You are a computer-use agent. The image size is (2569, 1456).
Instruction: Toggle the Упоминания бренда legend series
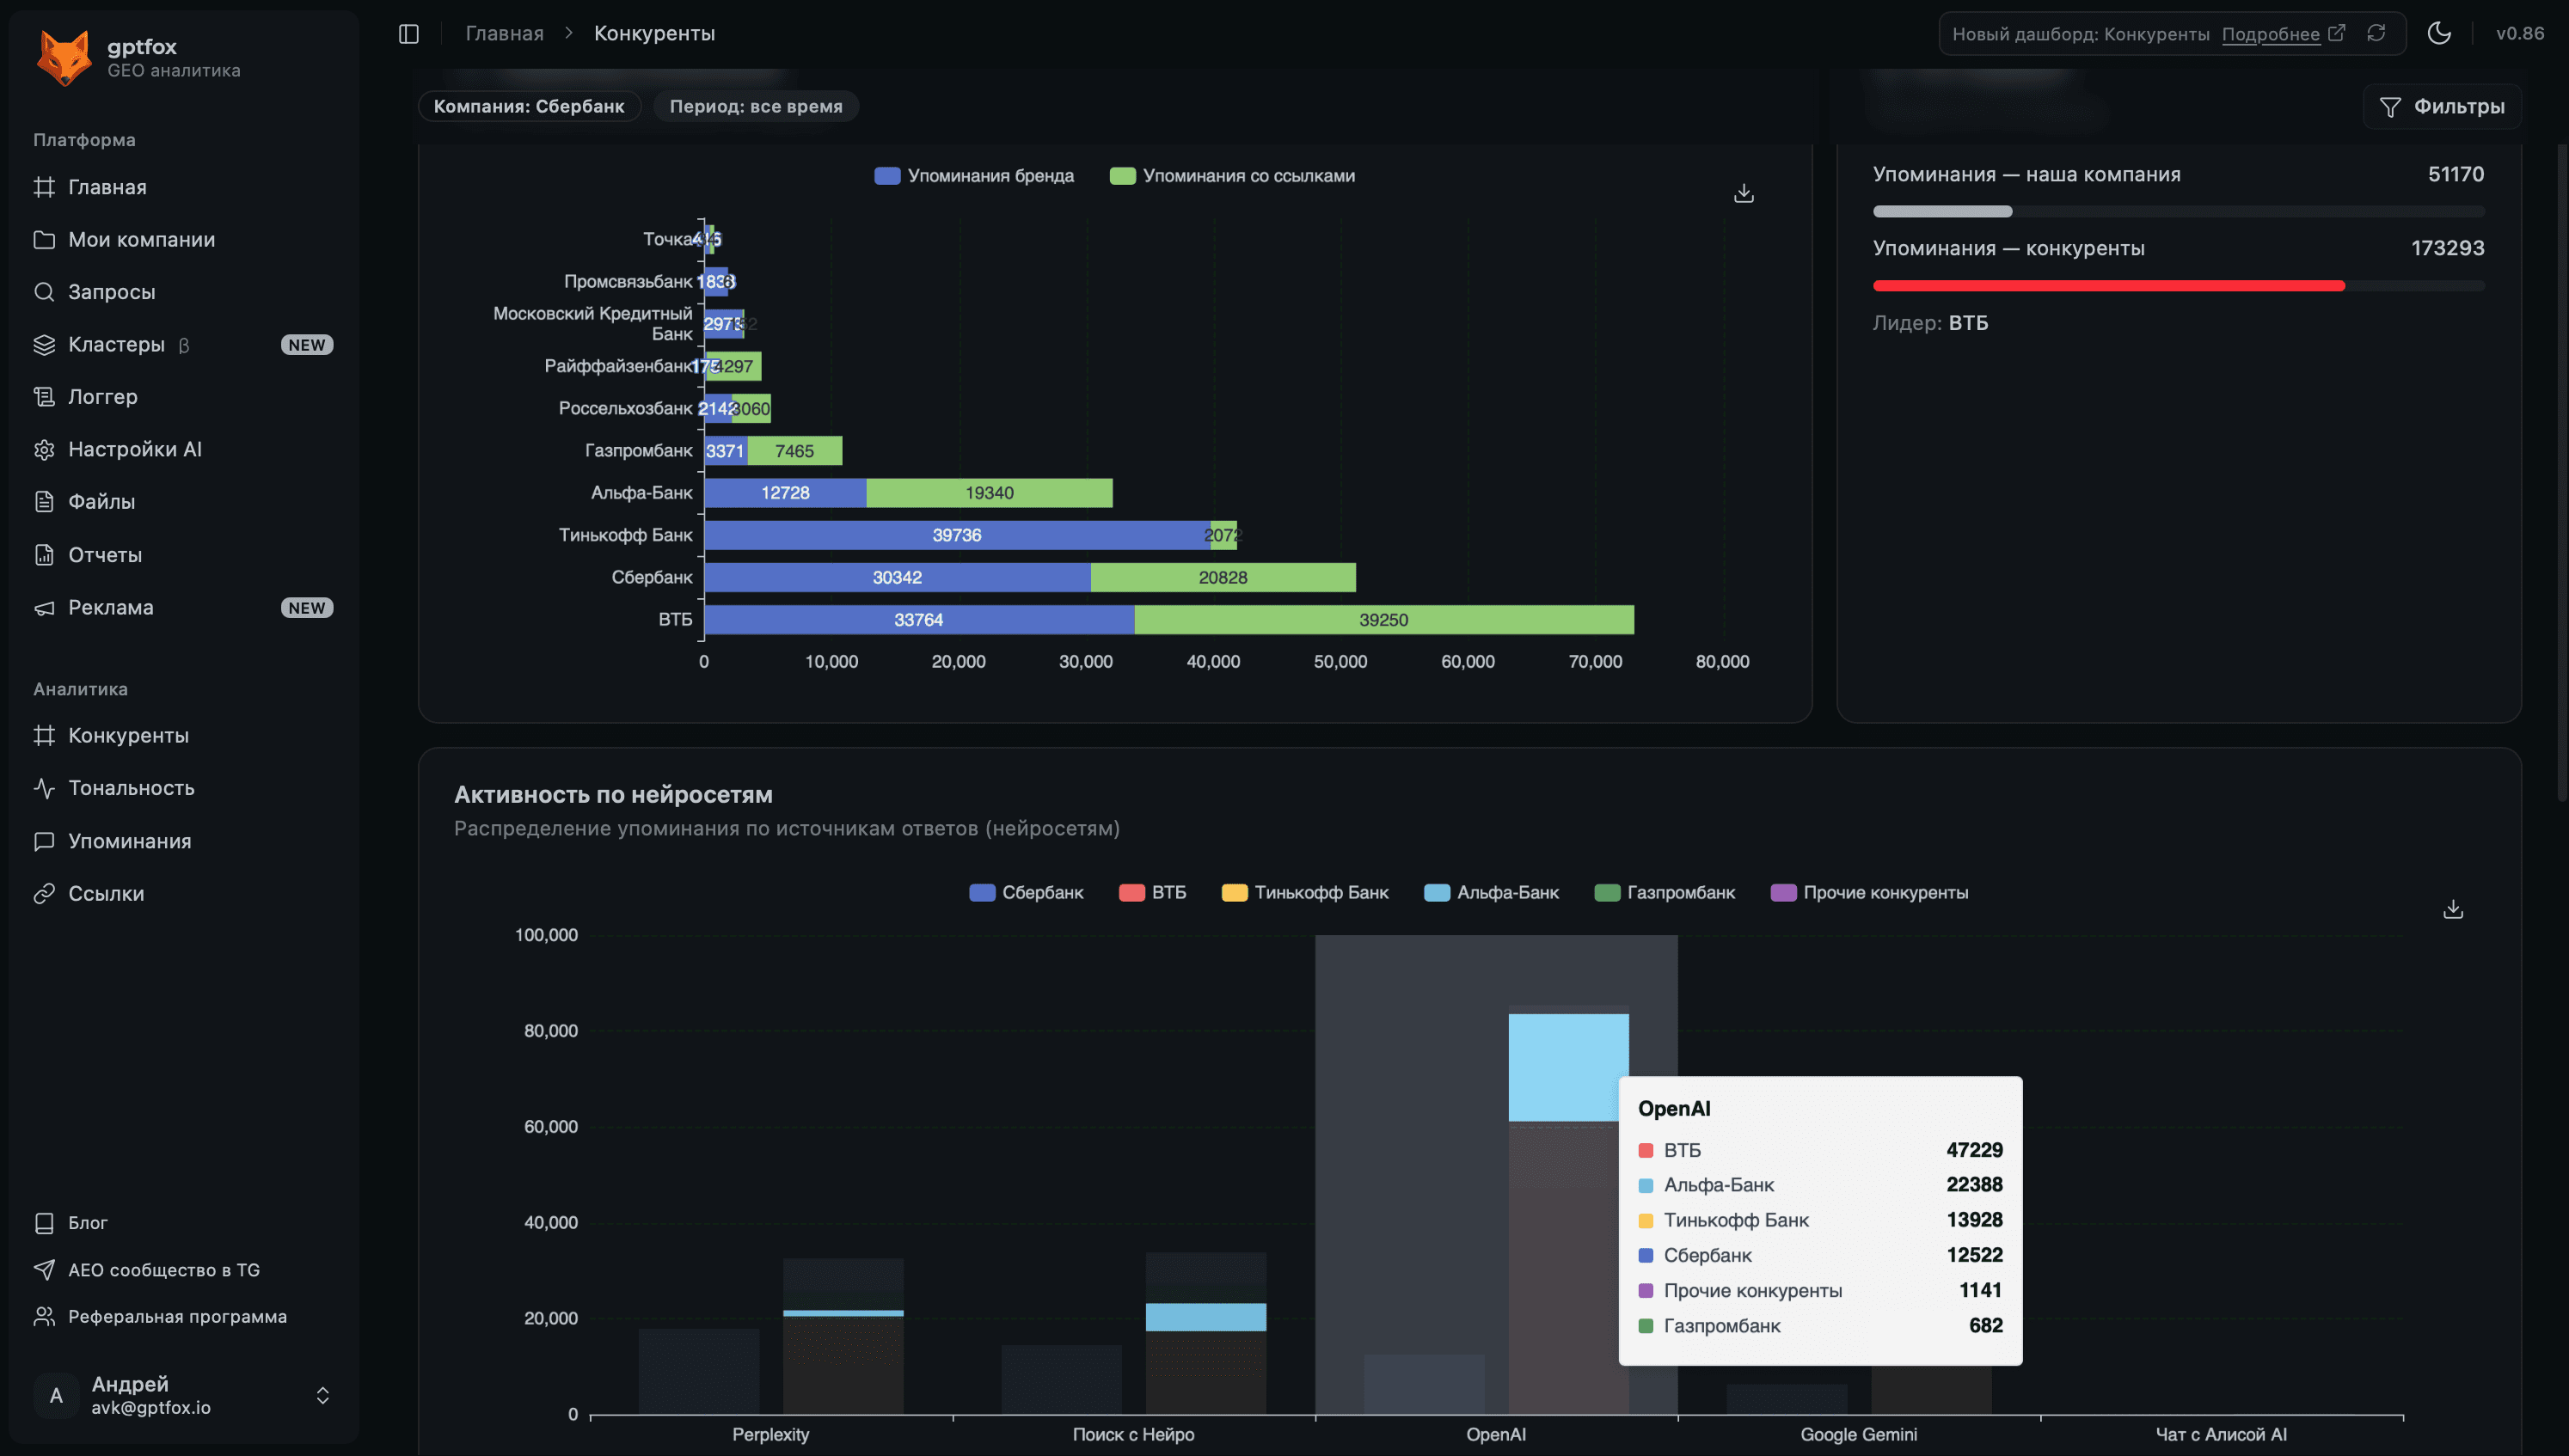click(x=972, y=175)
